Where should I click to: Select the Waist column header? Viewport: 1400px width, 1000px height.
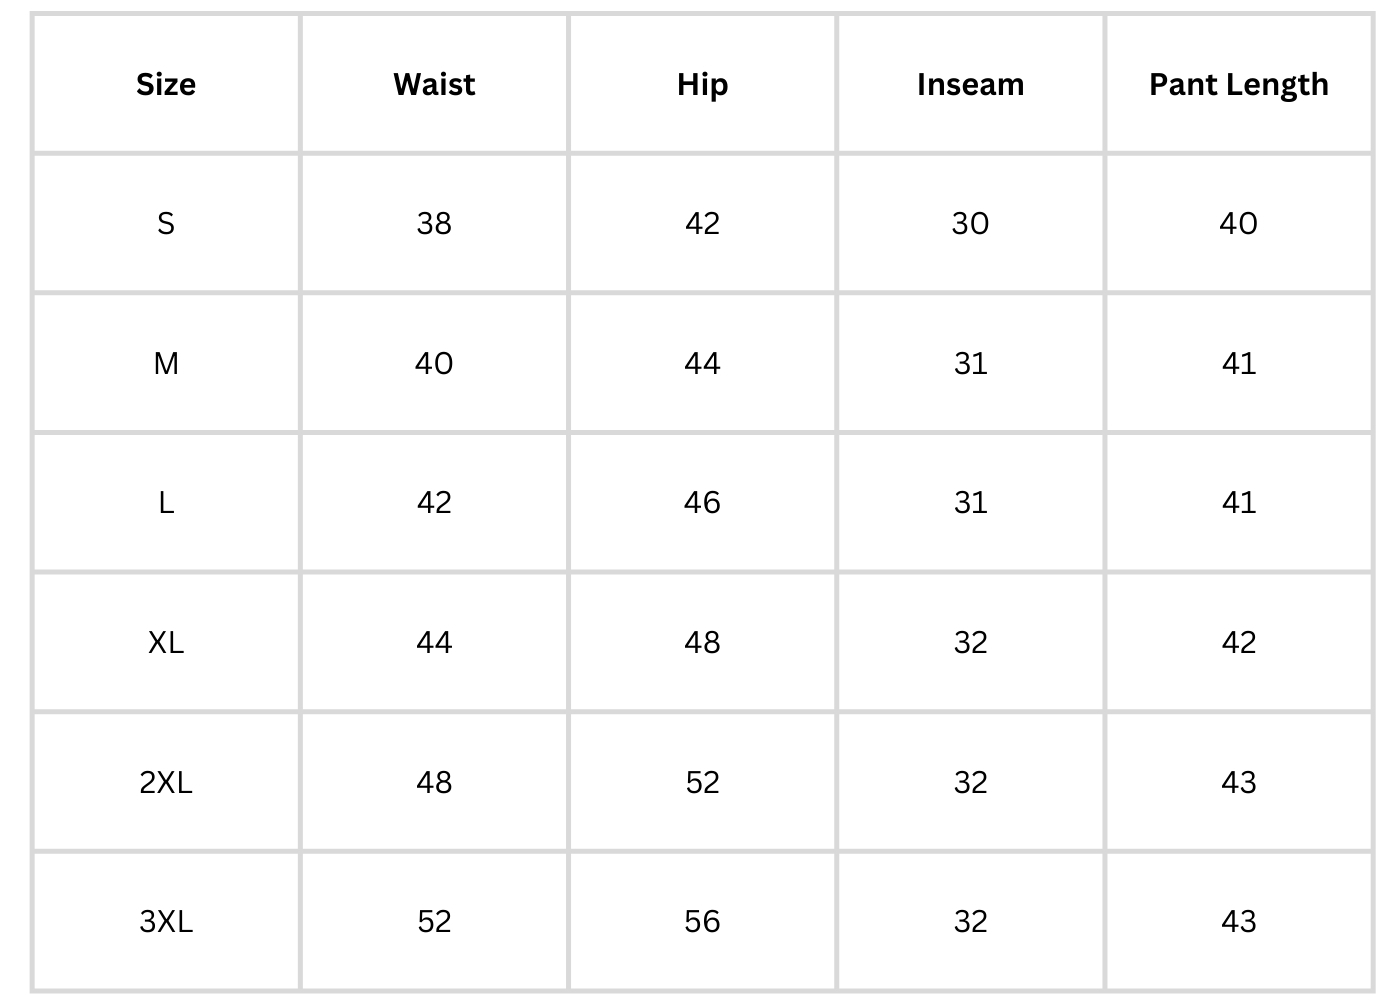point(434,84)
